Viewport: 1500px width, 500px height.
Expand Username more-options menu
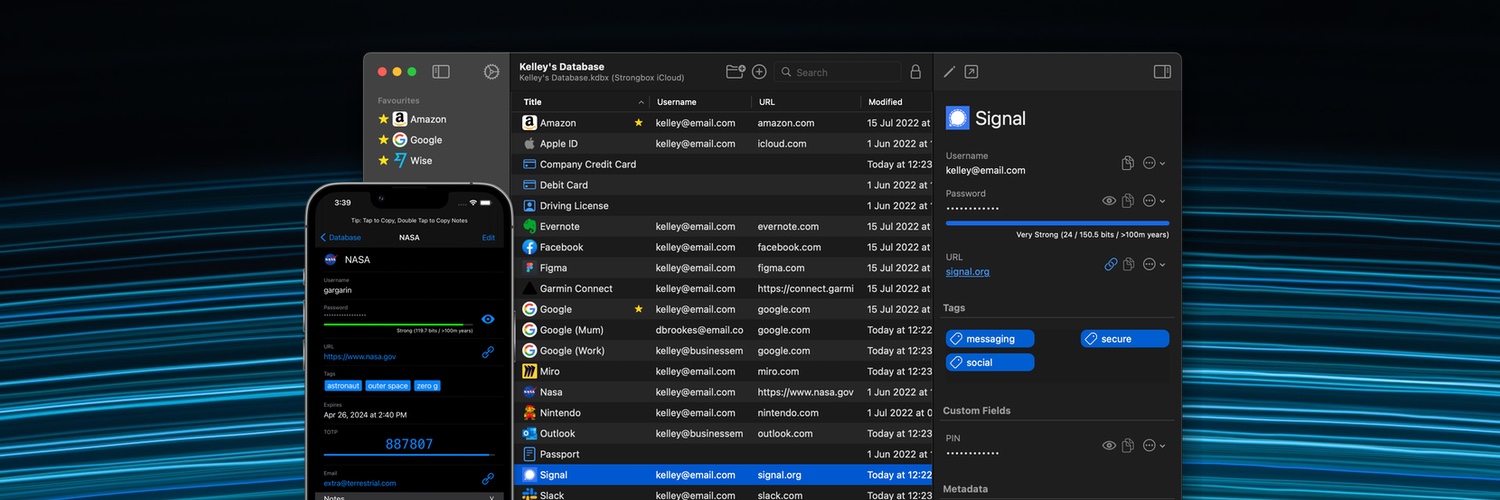(x=1154, y=163)
